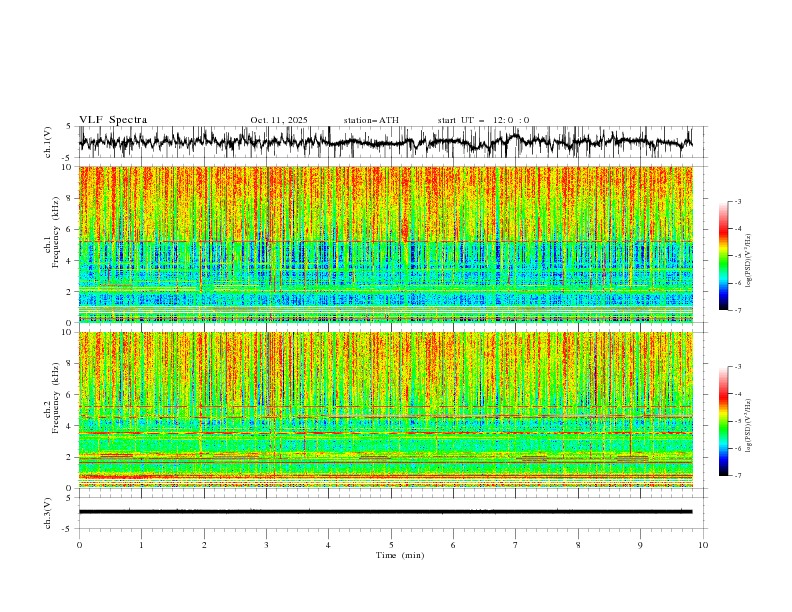
Task: Select the 'start UT = 12:0 :0' text
Action: click(x=483, y=120)
